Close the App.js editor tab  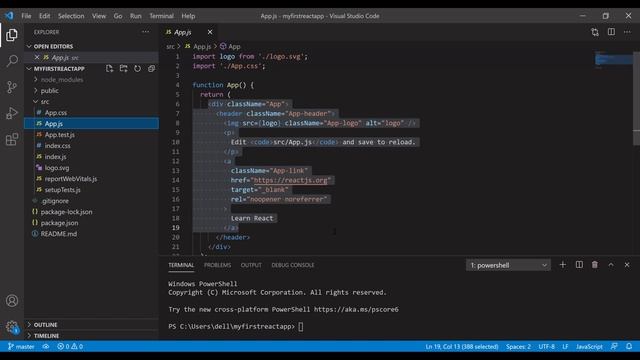point(210,32)
